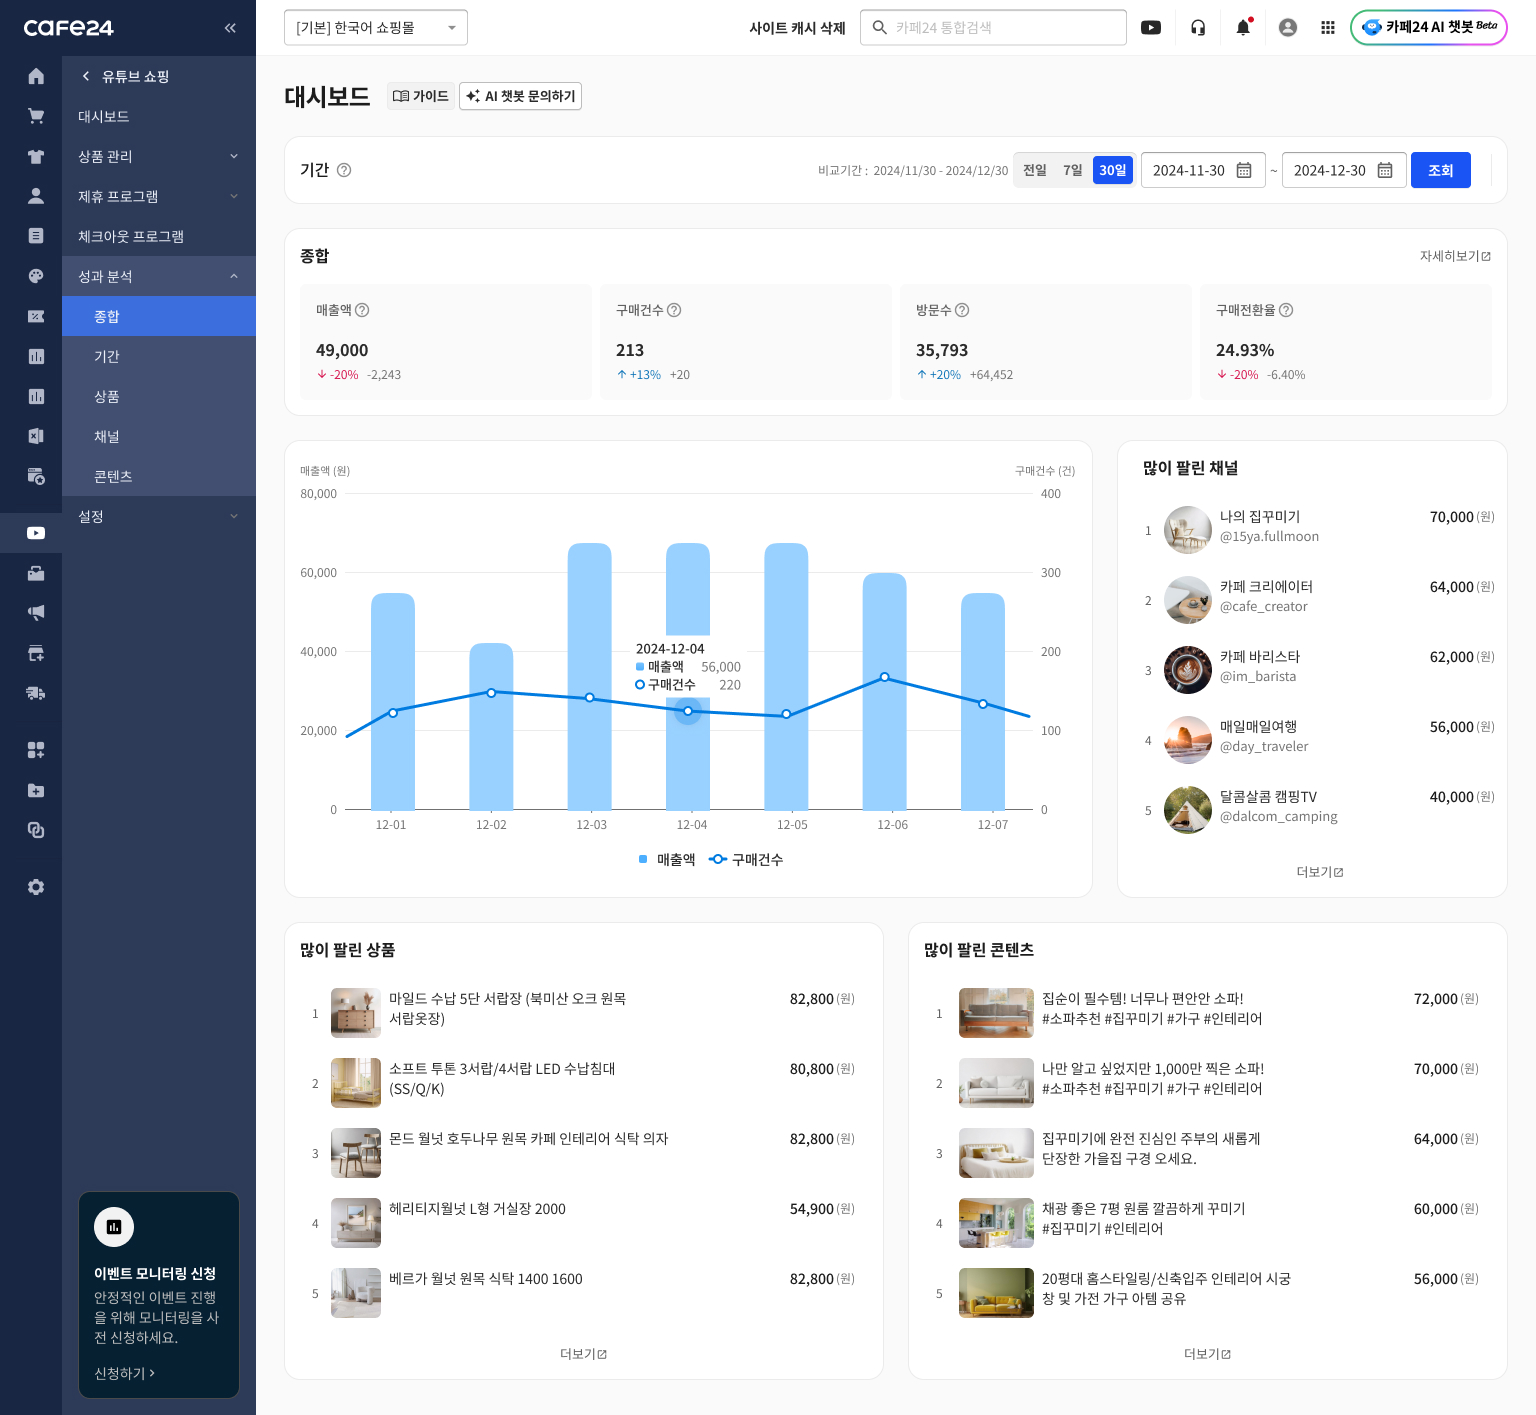The width and height of the screenshot is (1536, 1415).
Task: Open the 기간 submenu item
Action: (107, 356)
